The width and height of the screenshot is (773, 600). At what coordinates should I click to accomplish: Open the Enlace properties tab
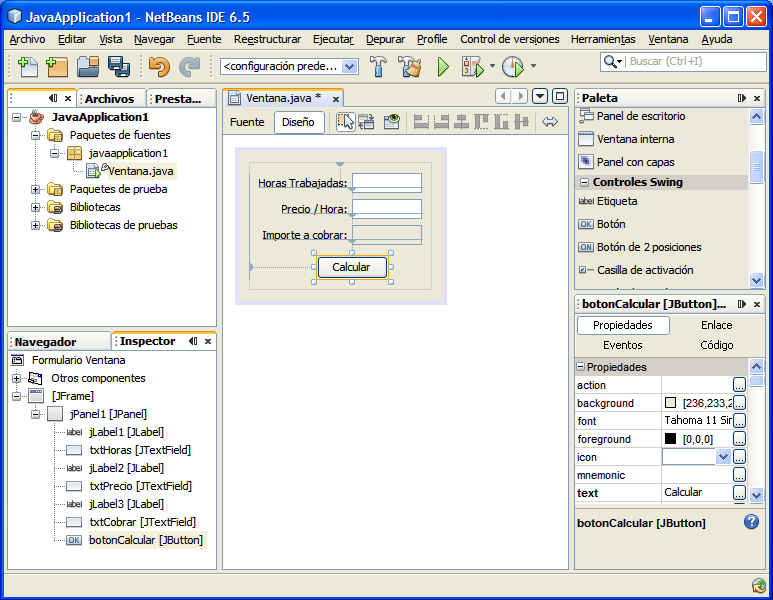[x=716, y=325]
